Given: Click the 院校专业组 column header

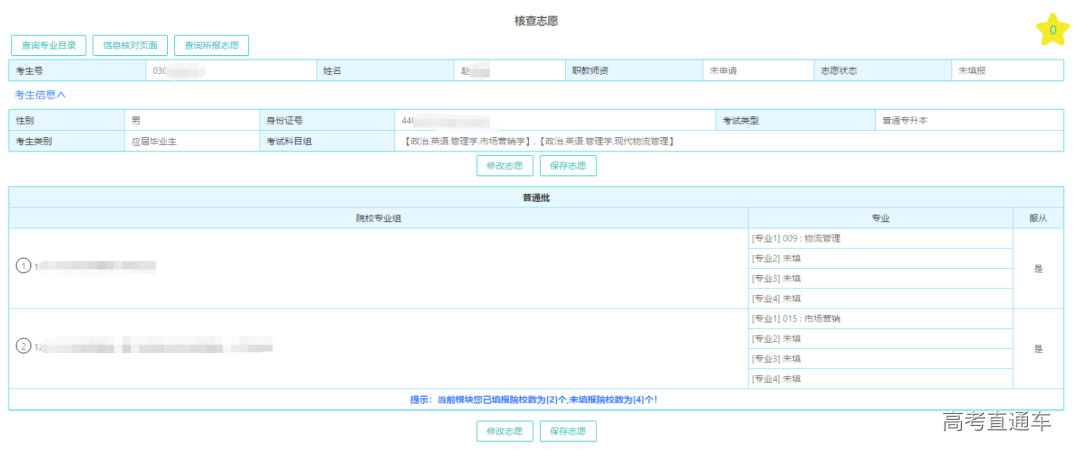Looking at the screenshot, I should click(x=378, y=217).
